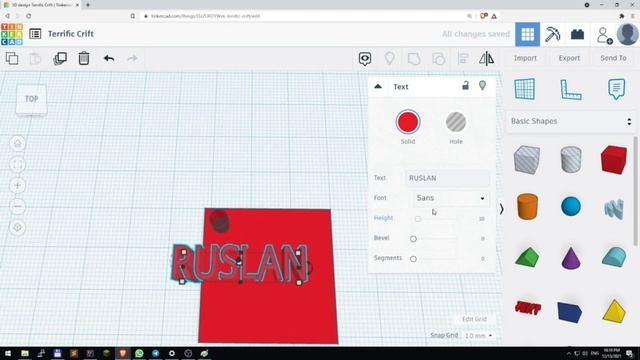Viewport: 640px width, 360px height.
Task: Select the striped Cylinder hole shape
Action: click(x=571, y=159)
